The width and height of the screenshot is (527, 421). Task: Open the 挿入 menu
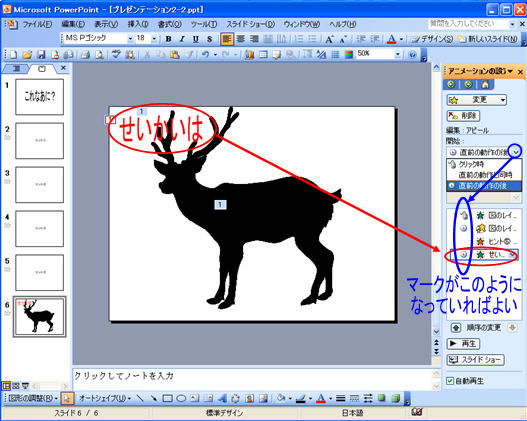click(x=138, y=24)
